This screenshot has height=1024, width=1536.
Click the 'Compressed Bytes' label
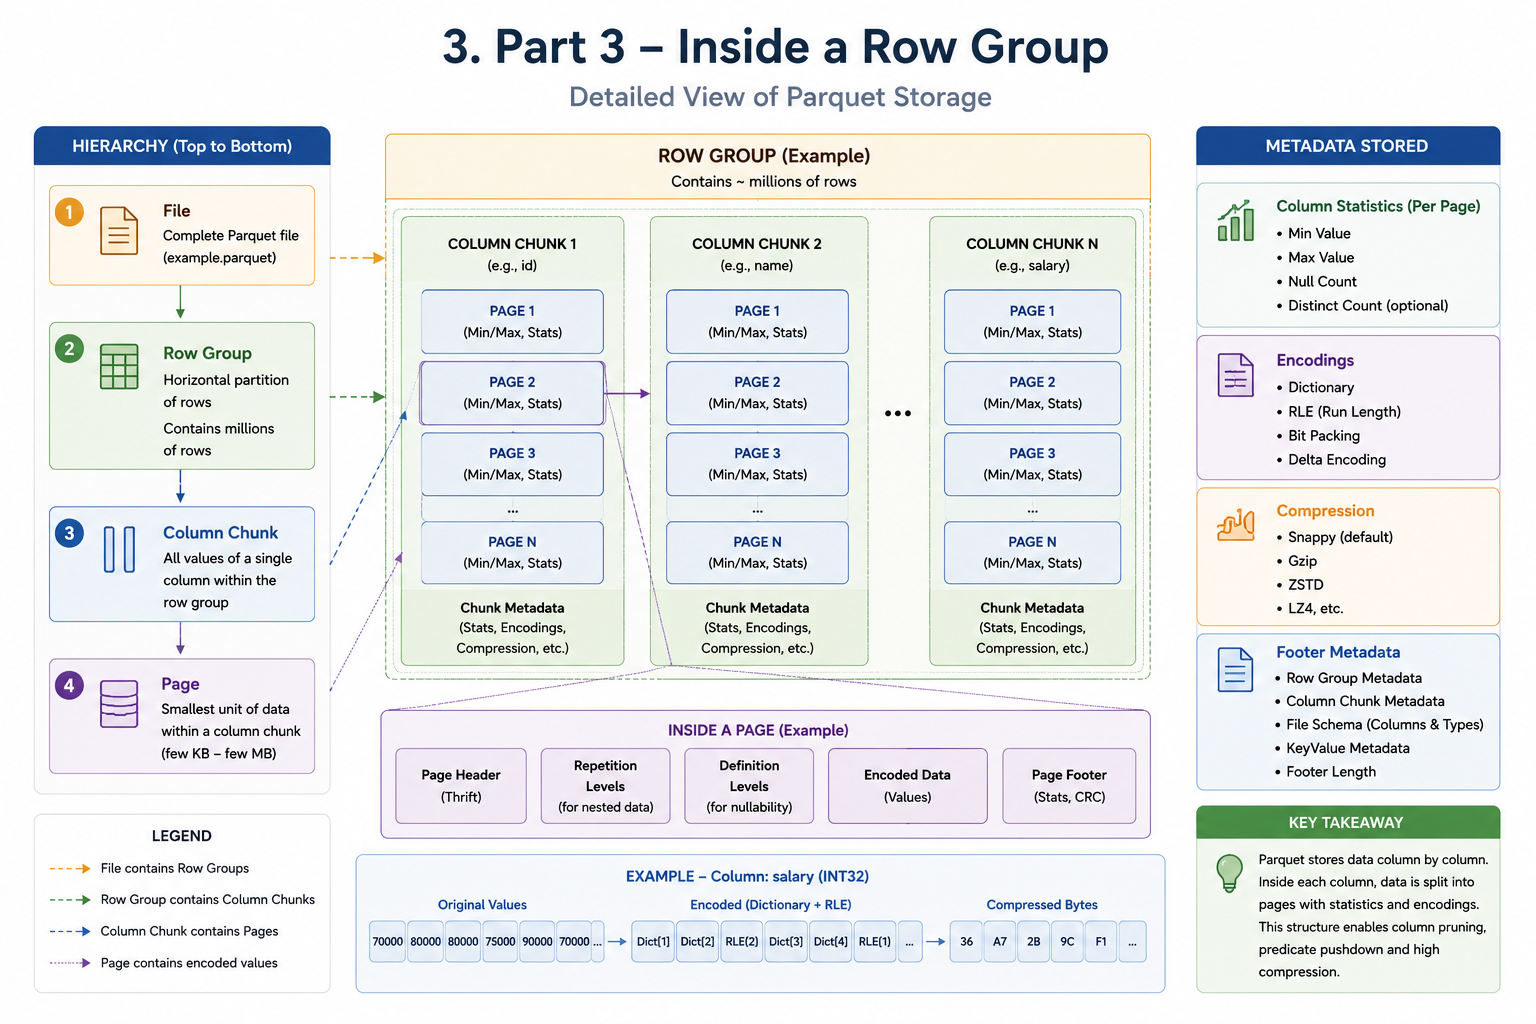click(1042, 905)
